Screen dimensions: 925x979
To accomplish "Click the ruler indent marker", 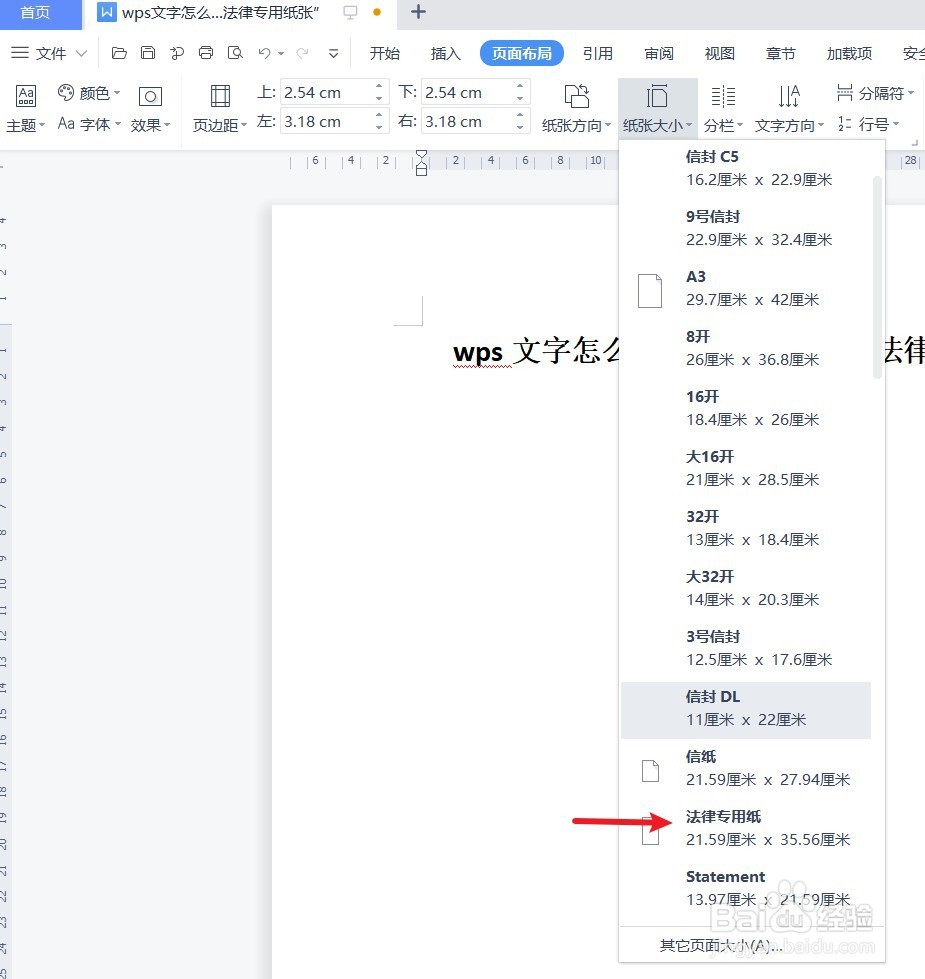I will click(x=422, y=163).
